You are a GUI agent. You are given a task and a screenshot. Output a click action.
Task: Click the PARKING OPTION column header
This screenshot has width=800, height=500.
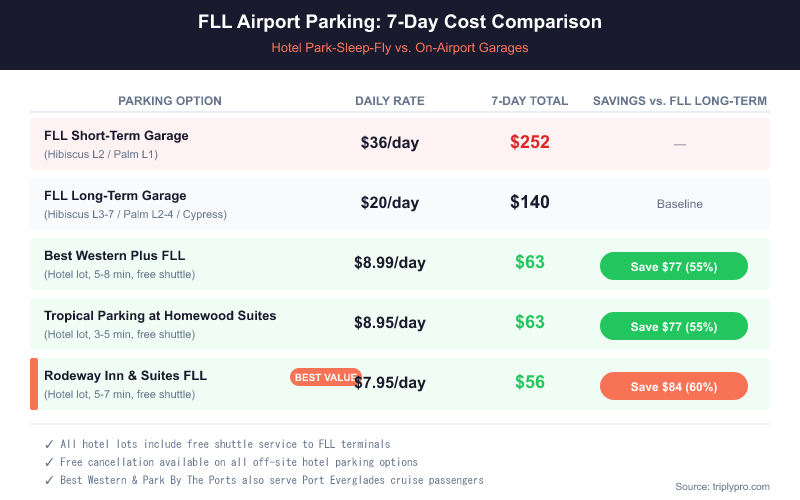coord(170,101)
